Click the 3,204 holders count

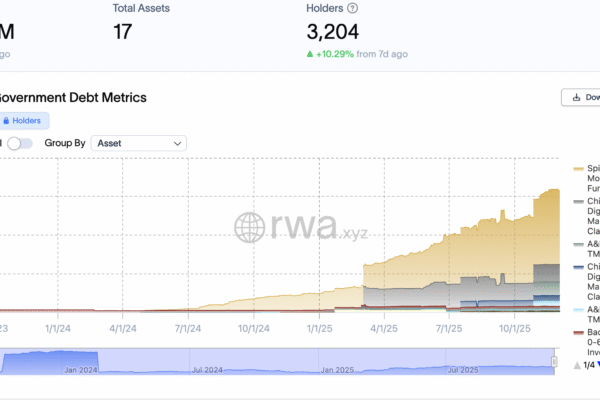(340, 30)
